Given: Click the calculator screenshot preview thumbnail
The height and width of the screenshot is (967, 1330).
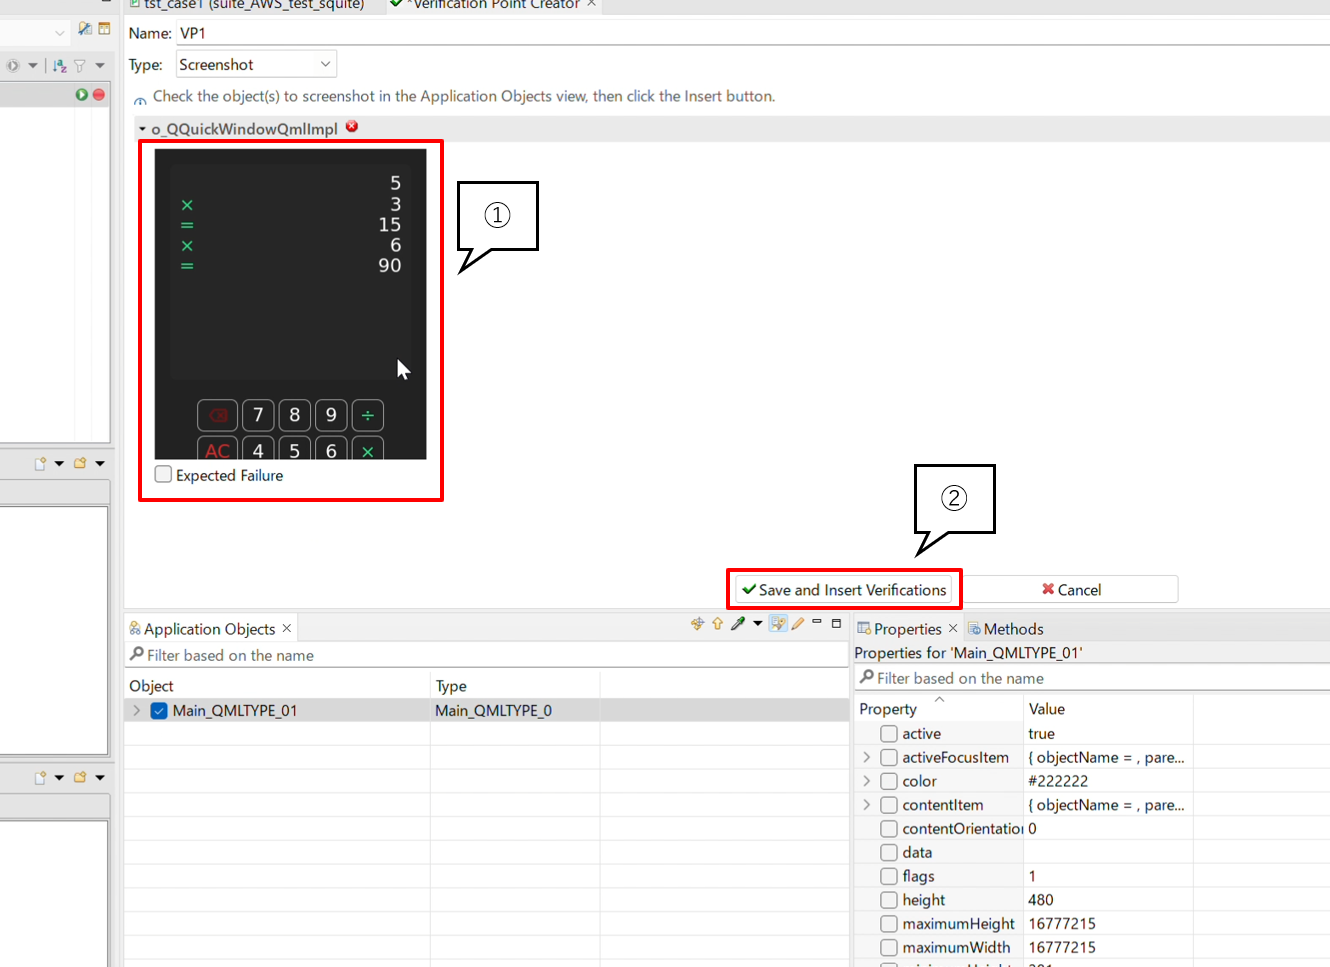Looking at the screenshot, I should click(x=290, y=304).
